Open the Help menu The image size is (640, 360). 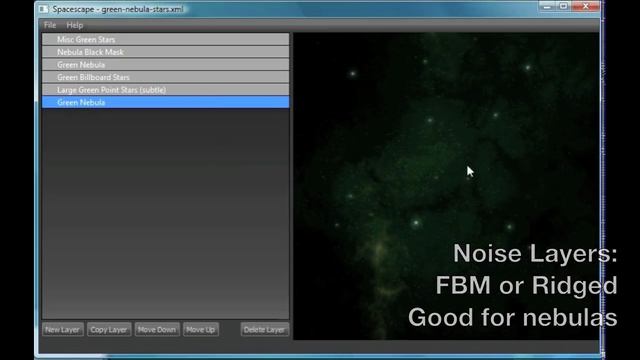coord(75,25)
